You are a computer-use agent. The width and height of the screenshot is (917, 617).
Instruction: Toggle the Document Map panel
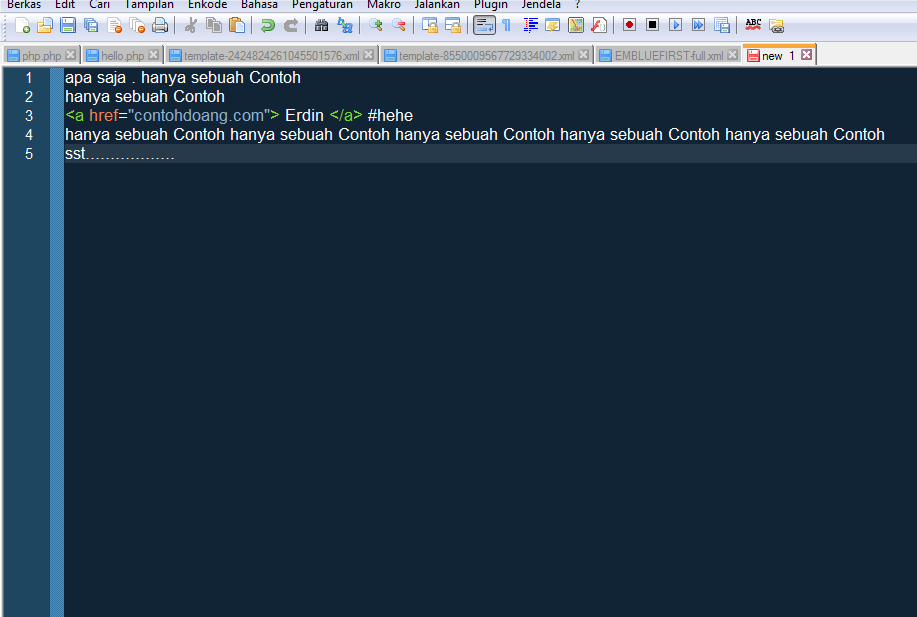(x=574, y=24)
